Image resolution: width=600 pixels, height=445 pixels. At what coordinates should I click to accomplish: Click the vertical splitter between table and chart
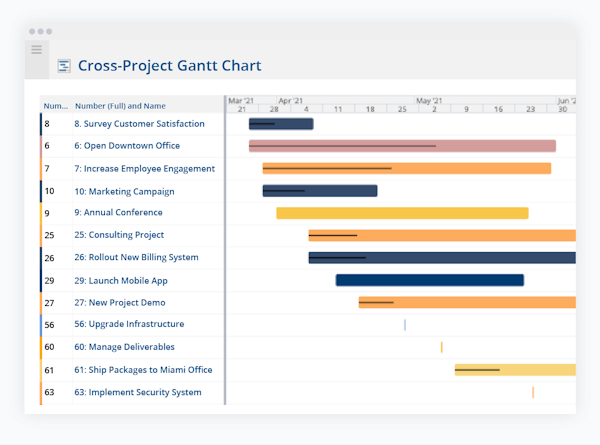[x=225, y=250]
